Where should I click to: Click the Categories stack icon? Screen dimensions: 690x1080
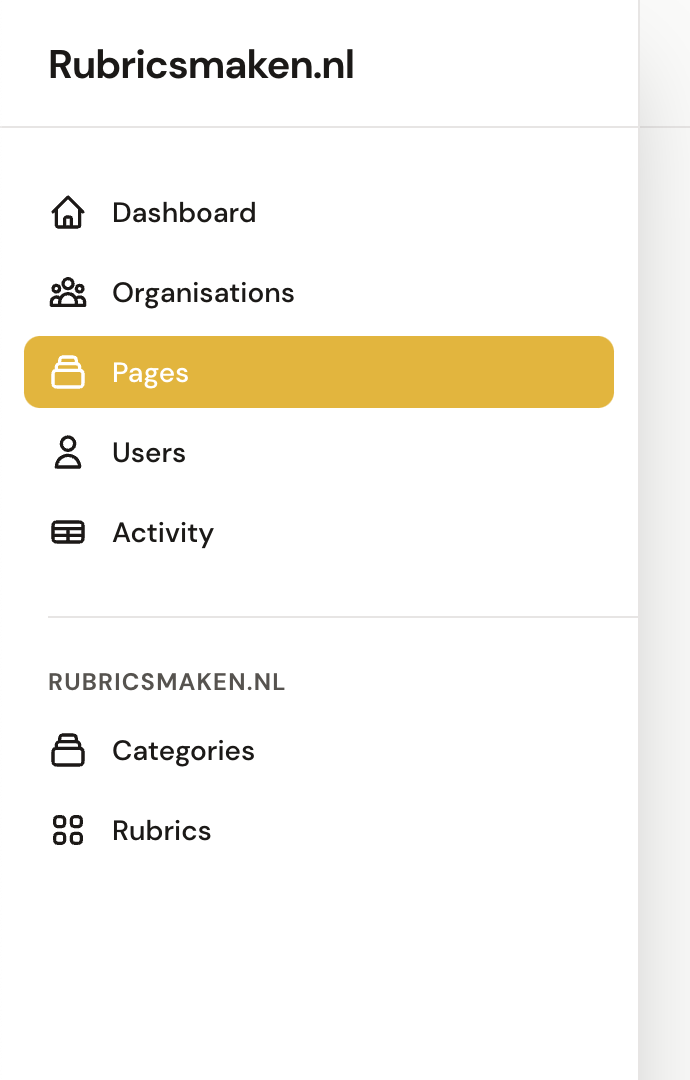pyautogui.click(x=67, y=750)
